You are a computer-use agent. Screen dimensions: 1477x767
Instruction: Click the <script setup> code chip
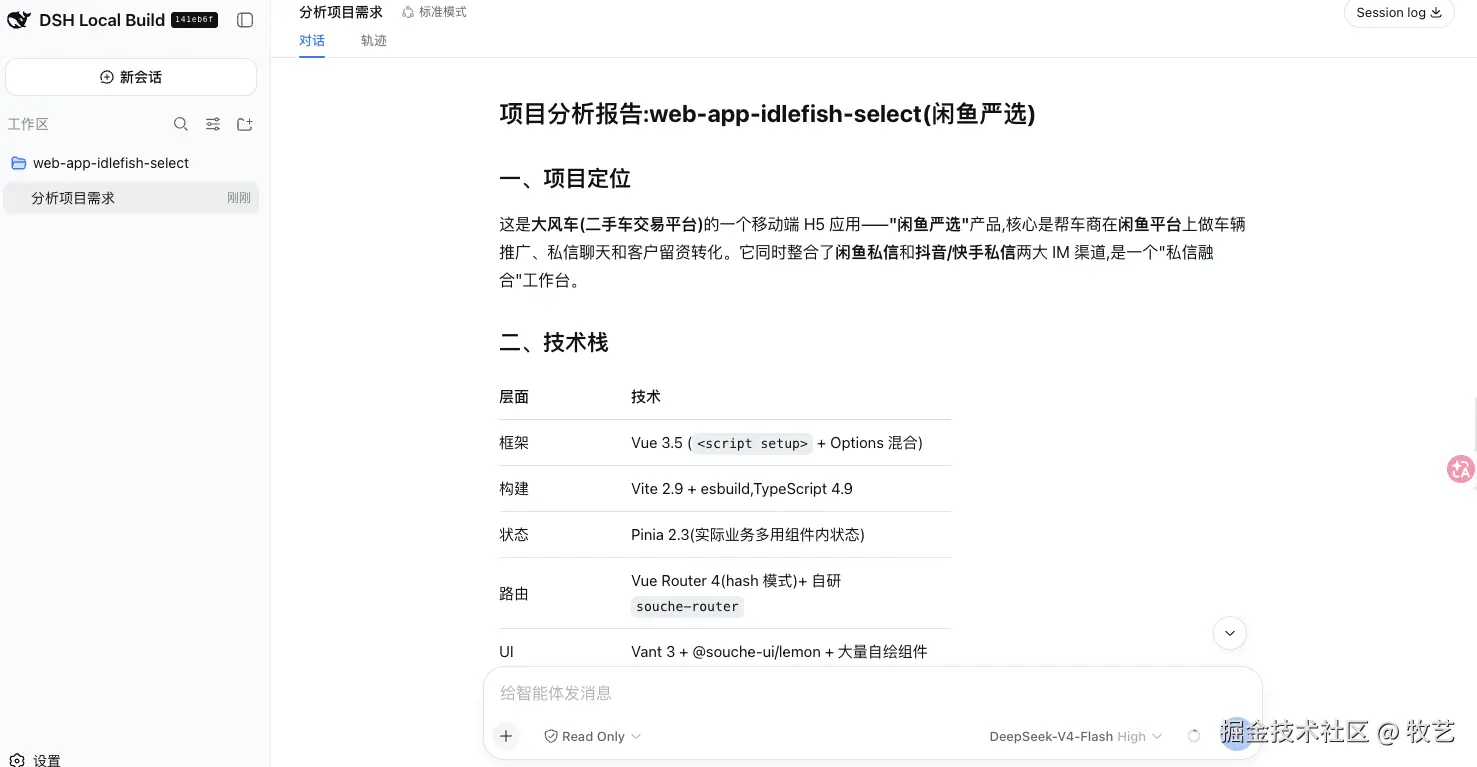pyautogui.click(x=752, y=444)
